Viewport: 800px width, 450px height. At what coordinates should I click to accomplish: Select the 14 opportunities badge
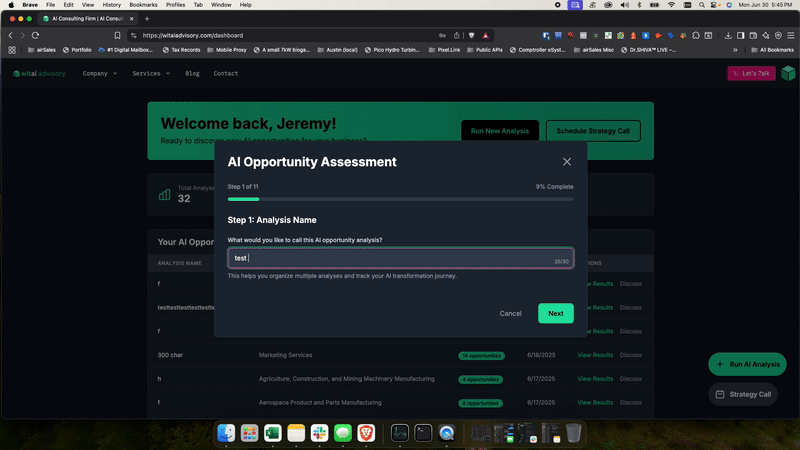(x=481, y=356)
